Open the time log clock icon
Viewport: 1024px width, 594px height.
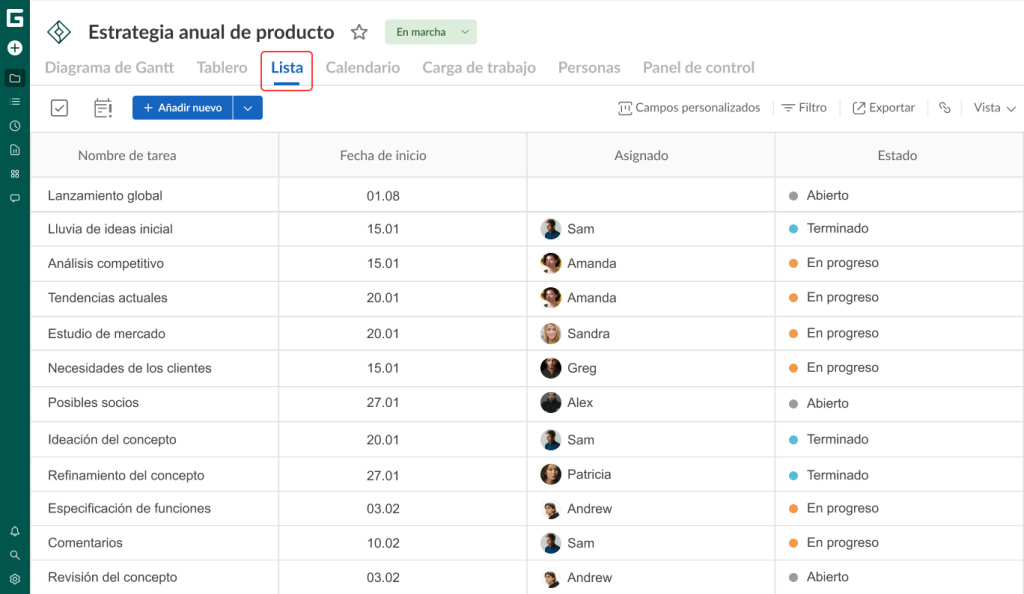click(14, 126)
